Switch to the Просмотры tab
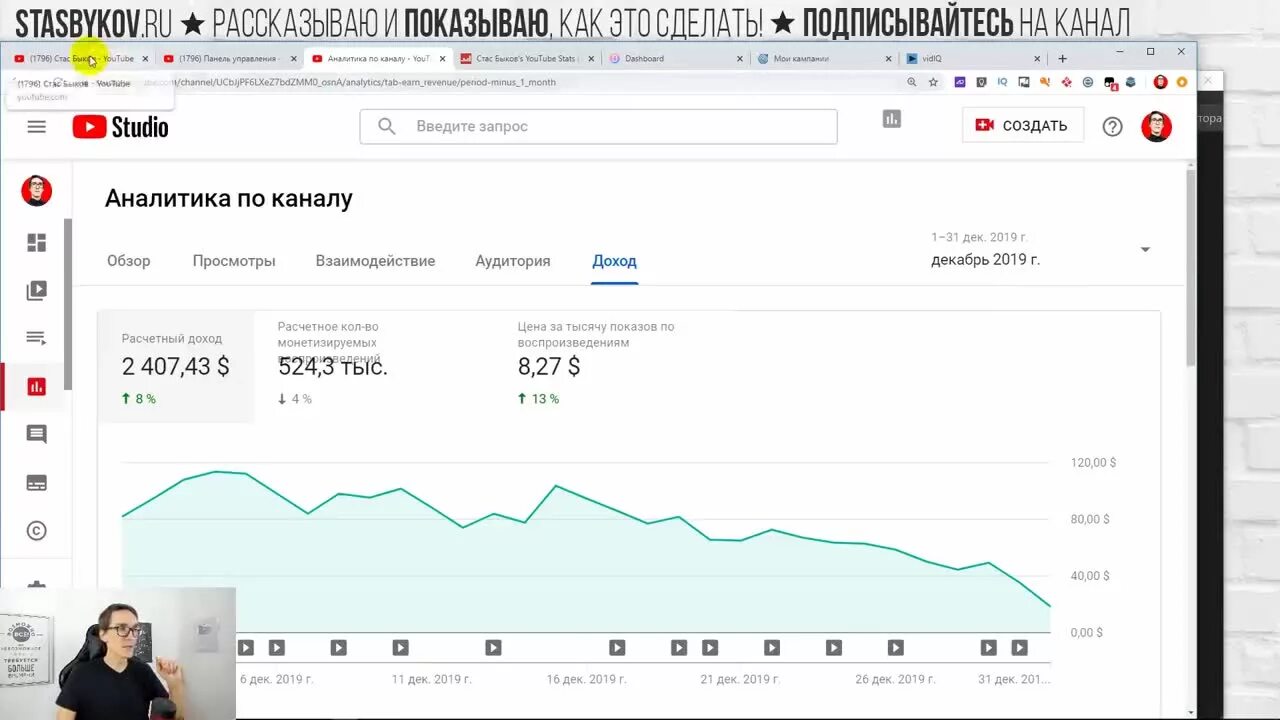The image size is (1280, 720). (x=234, y=261)
